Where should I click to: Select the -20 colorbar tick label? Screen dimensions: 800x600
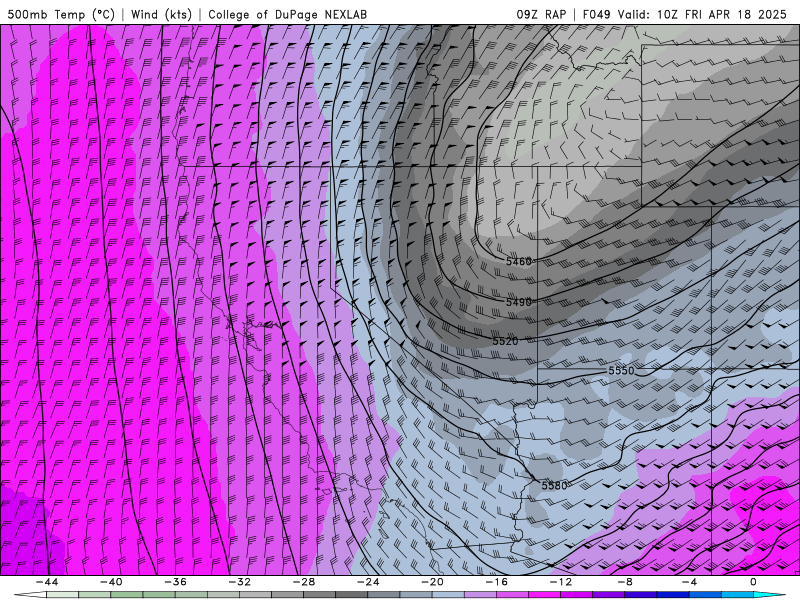point(432,582)
